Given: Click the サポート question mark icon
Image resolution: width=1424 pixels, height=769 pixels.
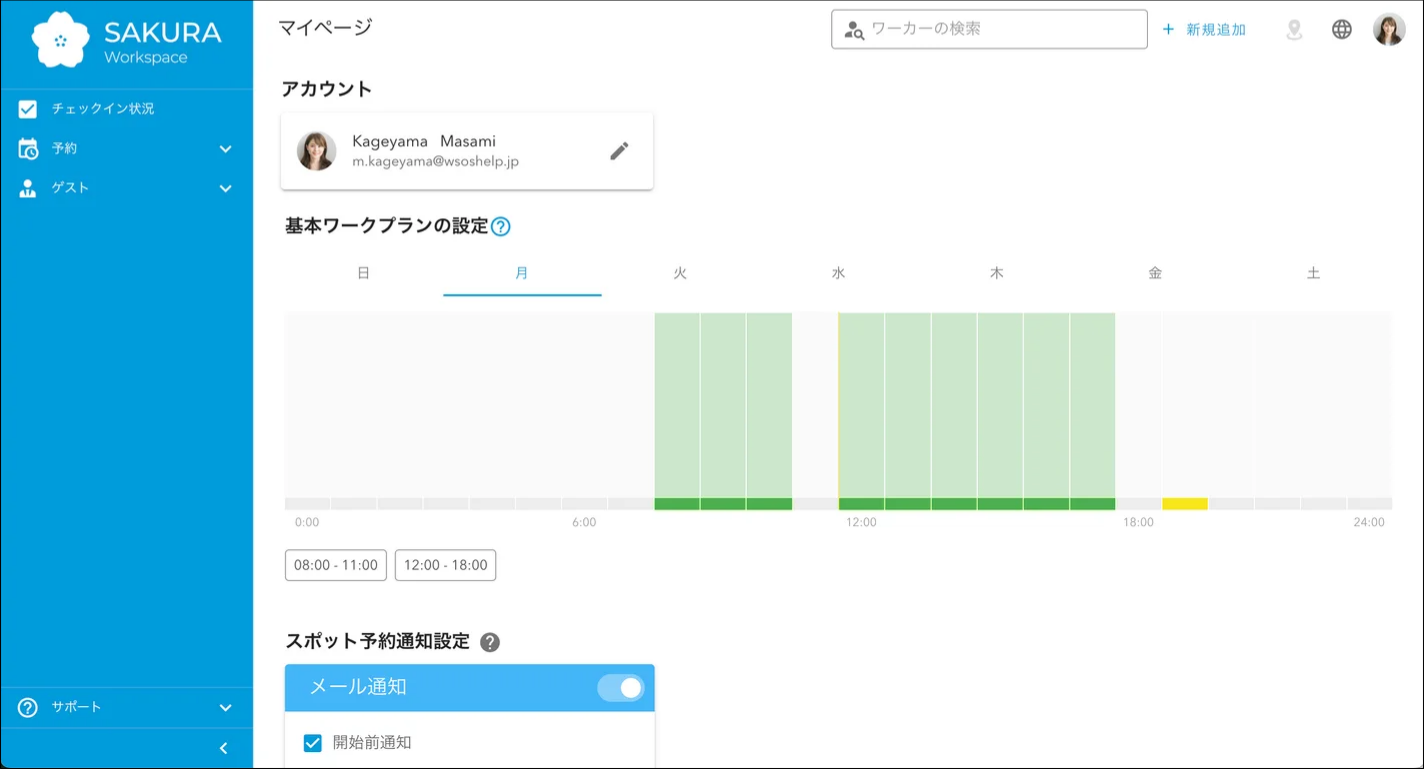Looking at the screenshot, I should (27, 707).
